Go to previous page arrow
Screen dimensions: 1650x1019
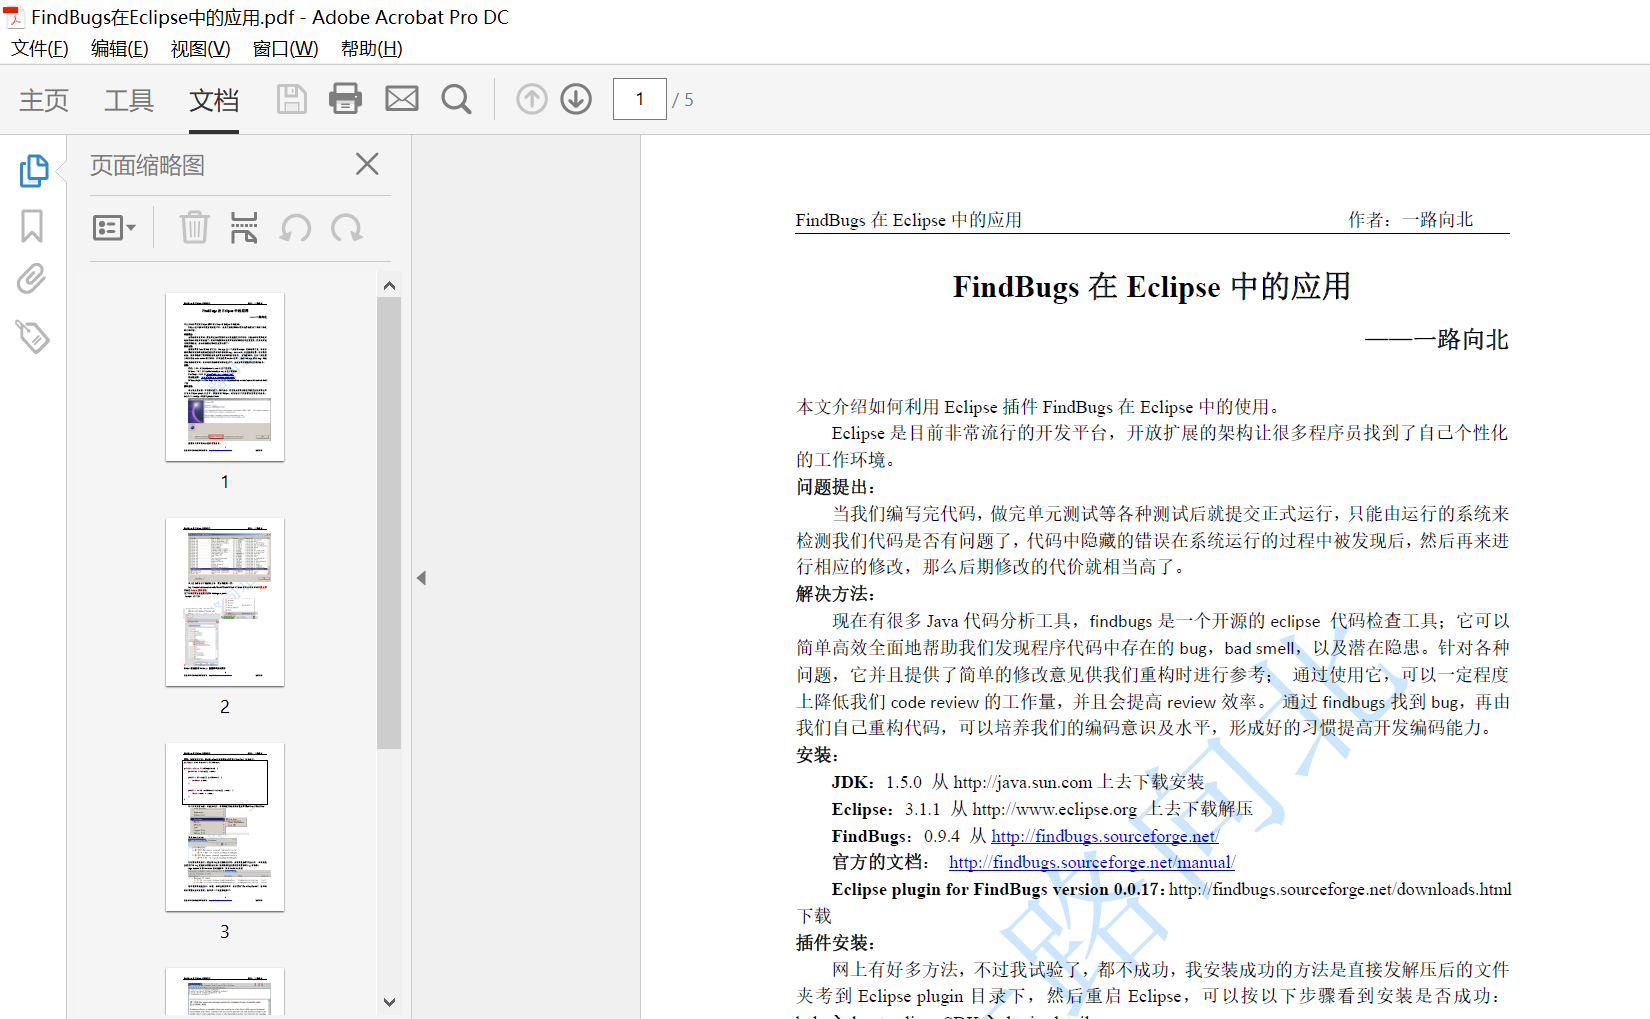[532, 99]
